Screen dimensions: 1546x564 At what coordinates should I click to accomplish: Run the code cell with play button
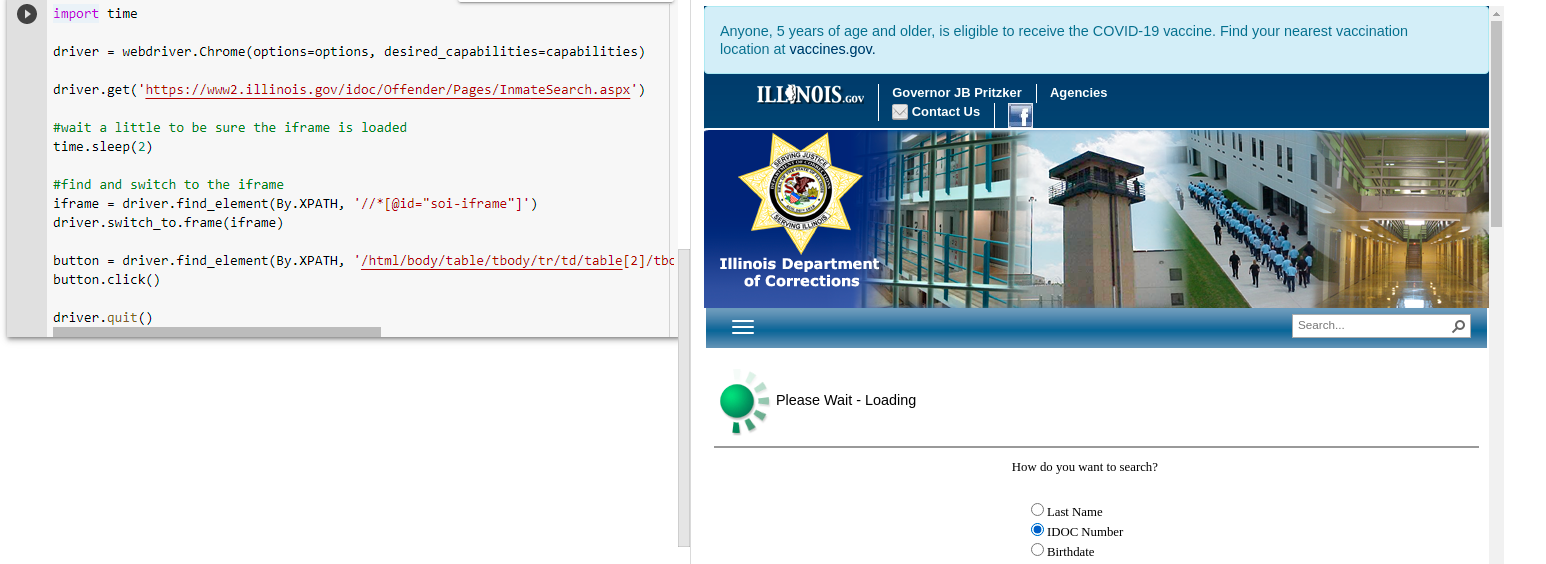tap(27, 14)
